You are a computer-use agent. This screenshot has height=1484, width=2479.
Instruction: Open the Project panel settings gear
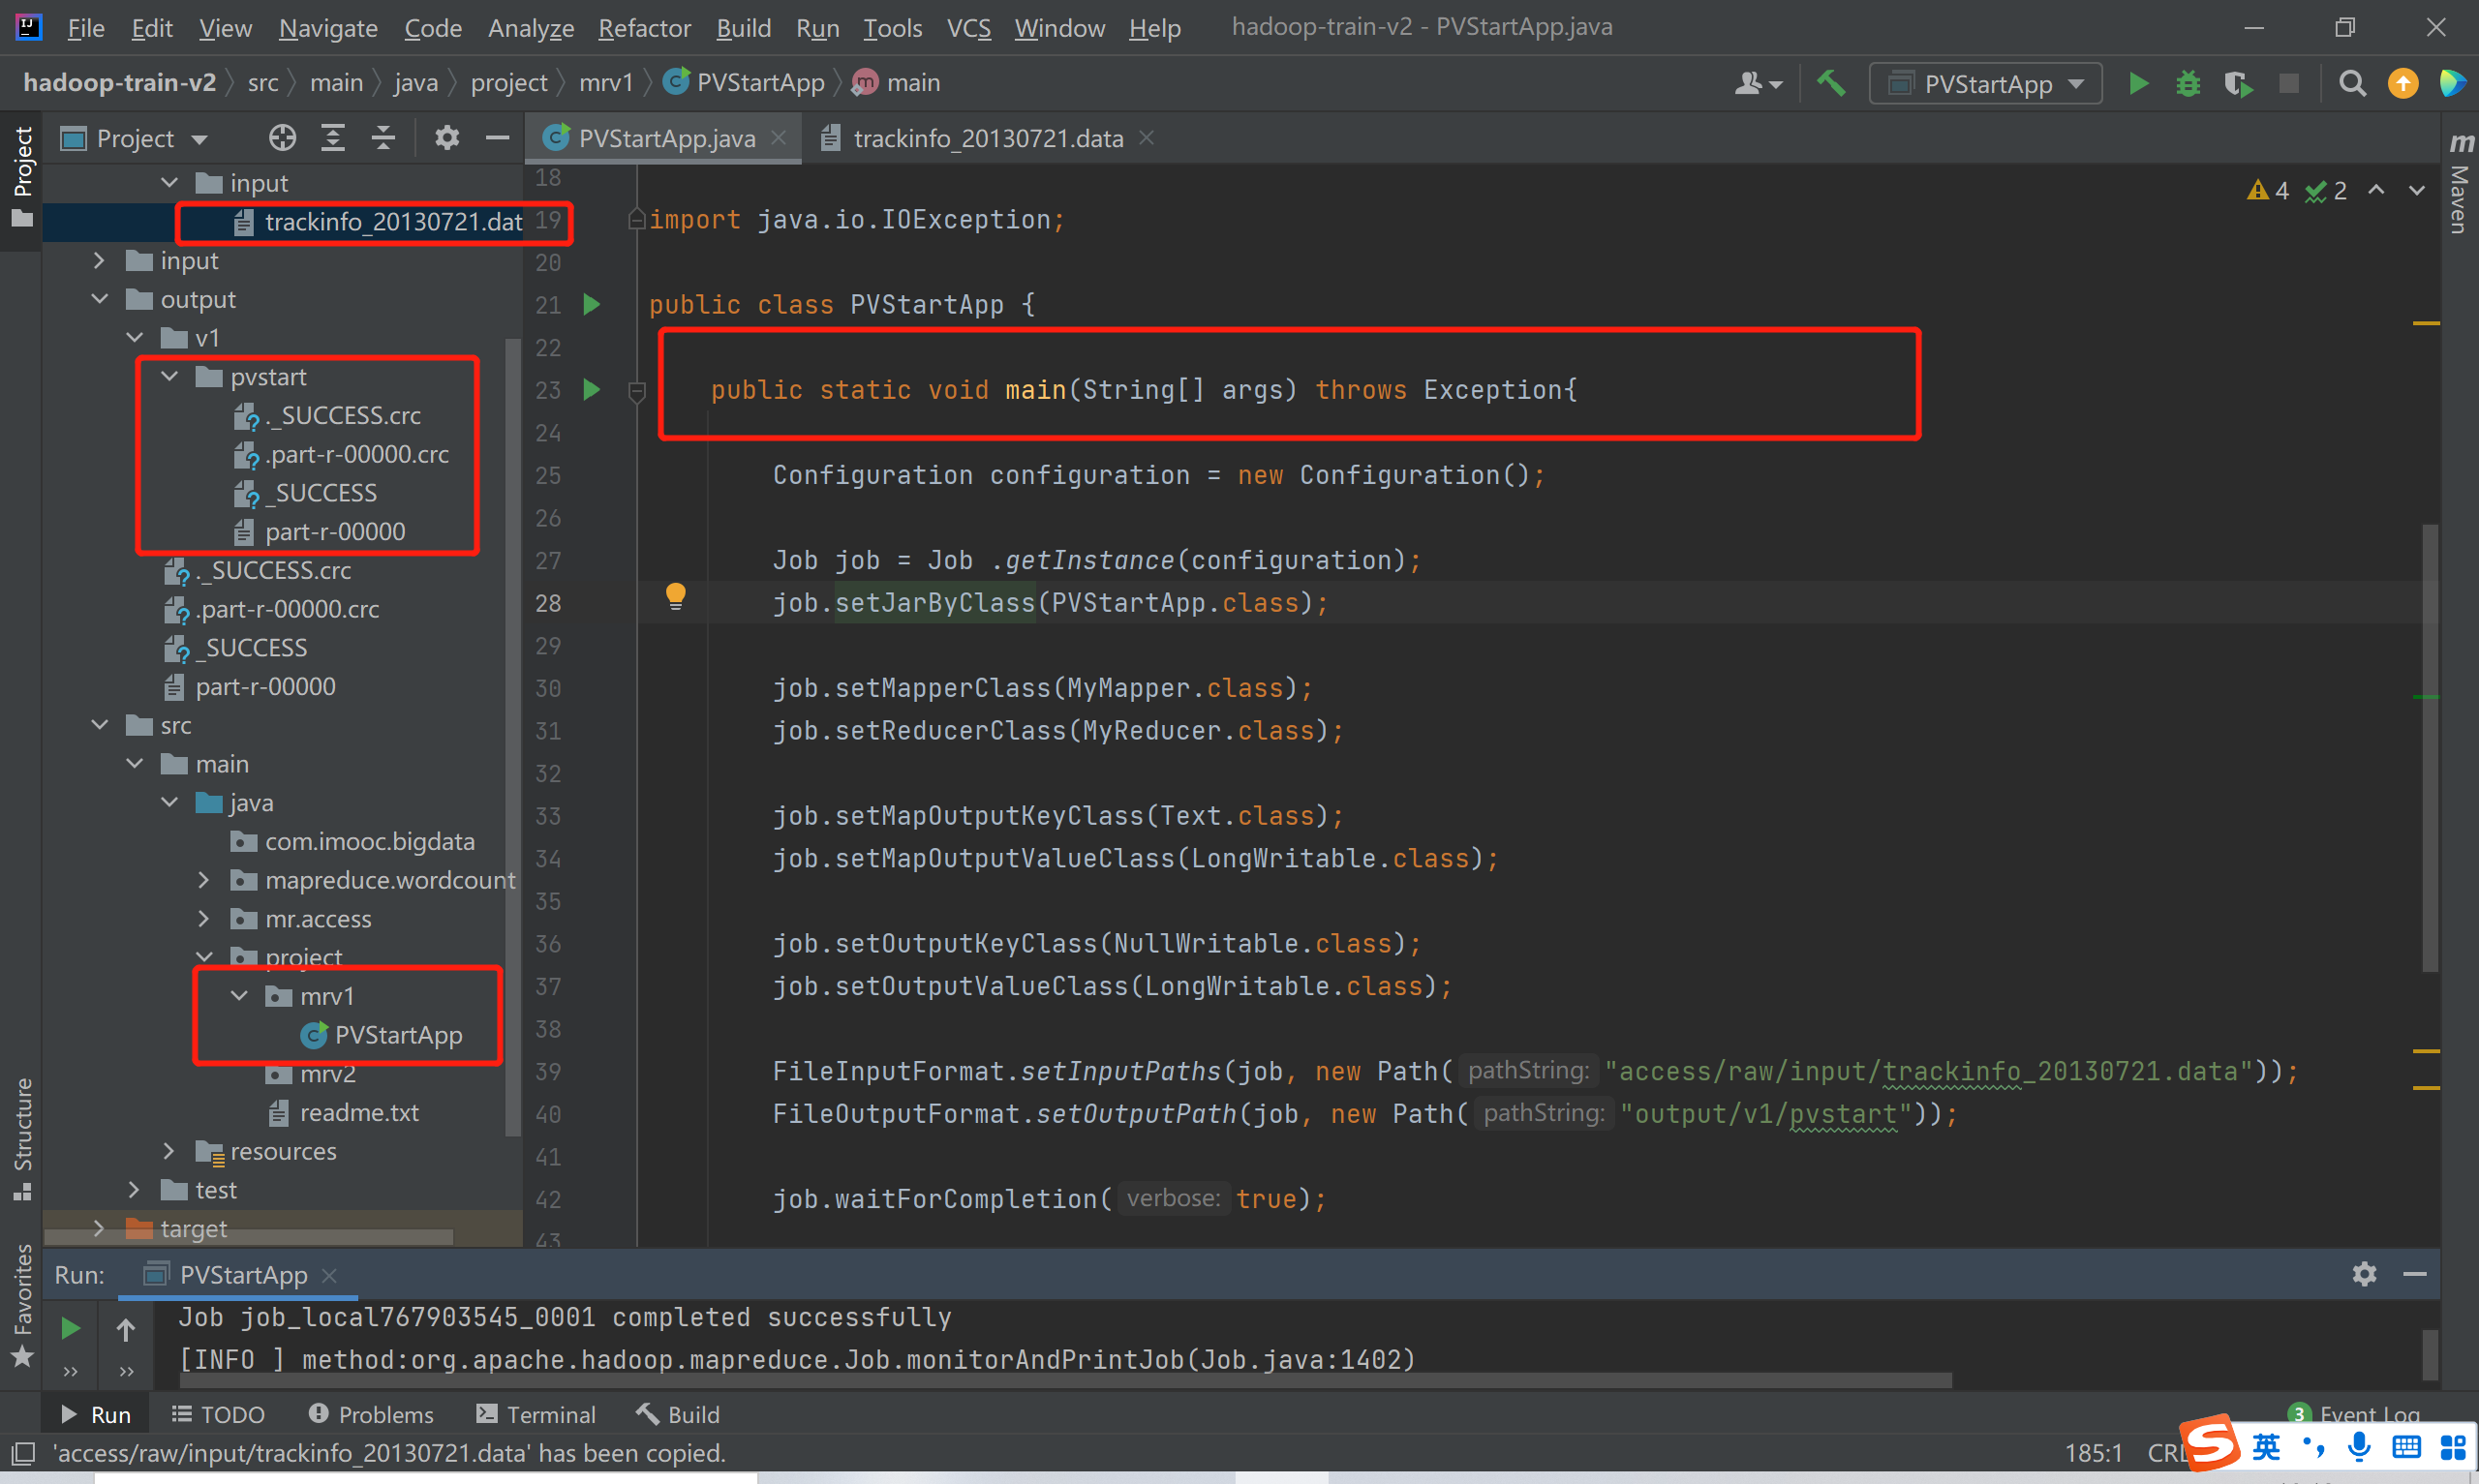tap(447, 138)
